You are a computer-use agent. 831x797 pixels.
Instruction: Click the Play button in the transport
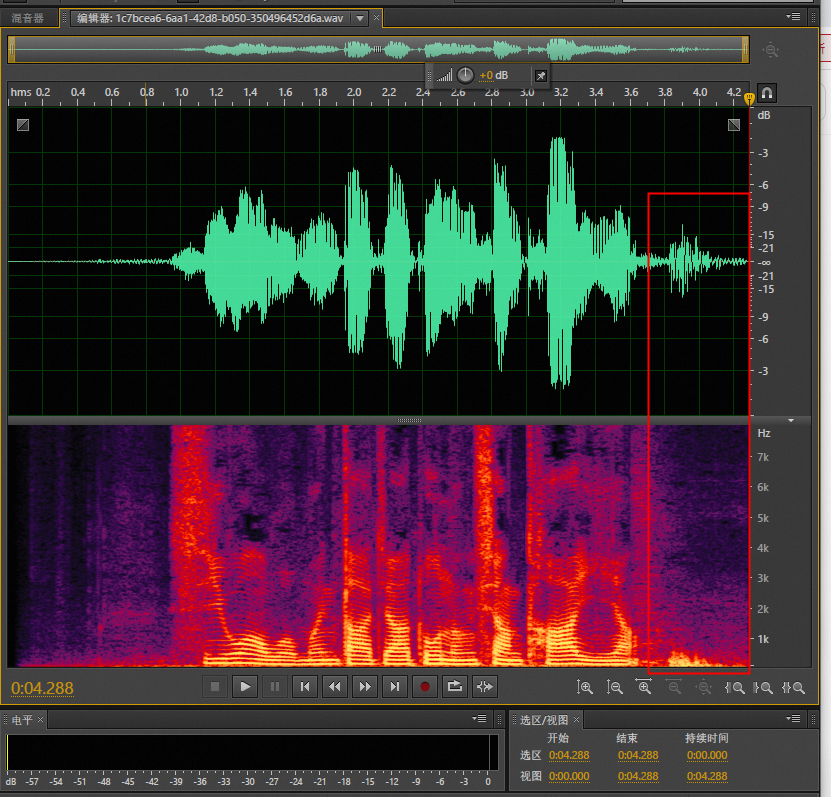point(245,686)
